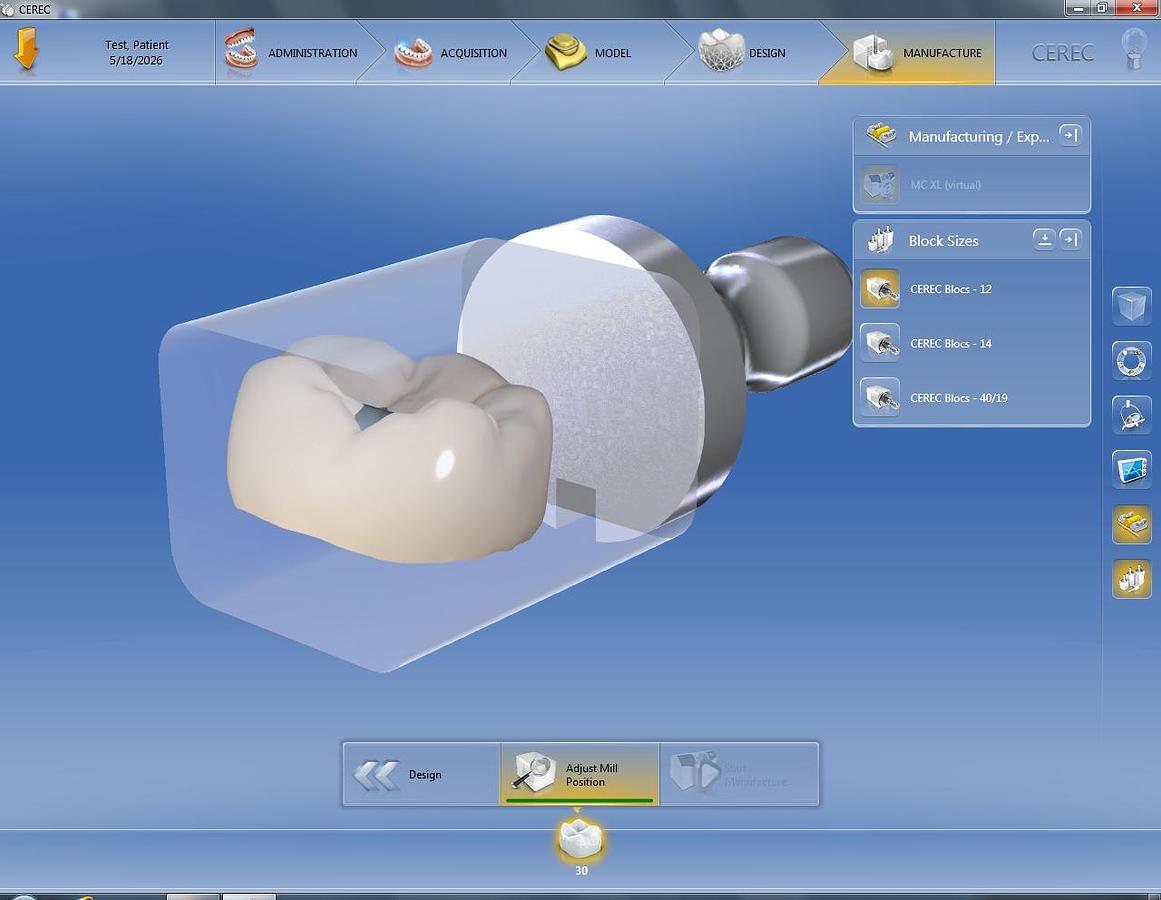
Task: Click the Adjust Mill Position magnifier icon
Action: (x=534, y=771)
